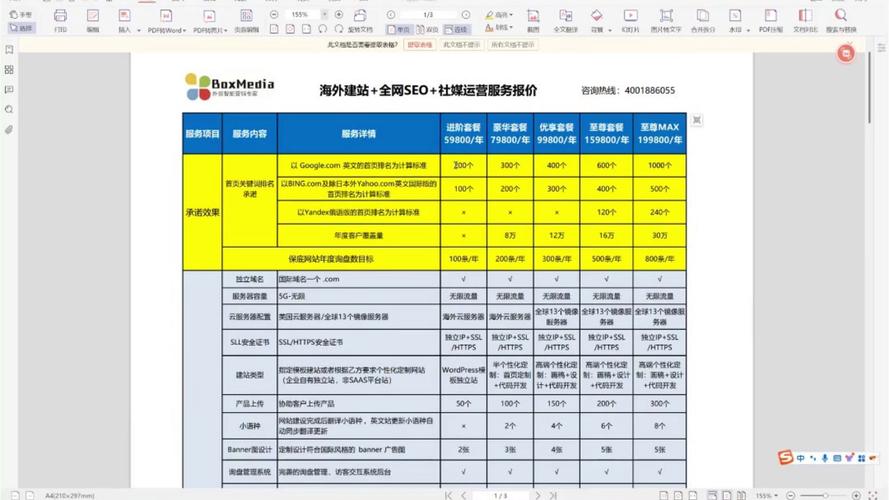This screenshot has width=889, height=500.
Task: Open the Thumbnails sidebar panel
Action: [9, 70]
